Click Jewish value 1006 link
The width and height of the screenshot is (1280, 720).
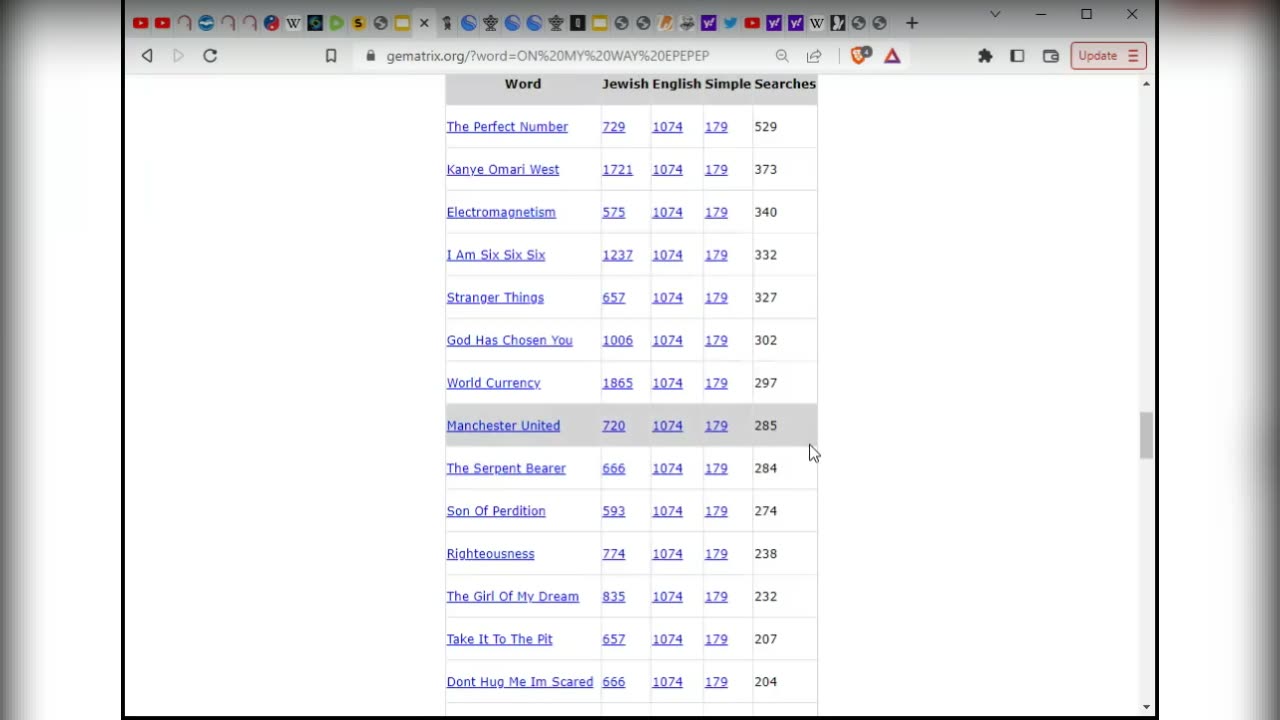pos(617,340)
